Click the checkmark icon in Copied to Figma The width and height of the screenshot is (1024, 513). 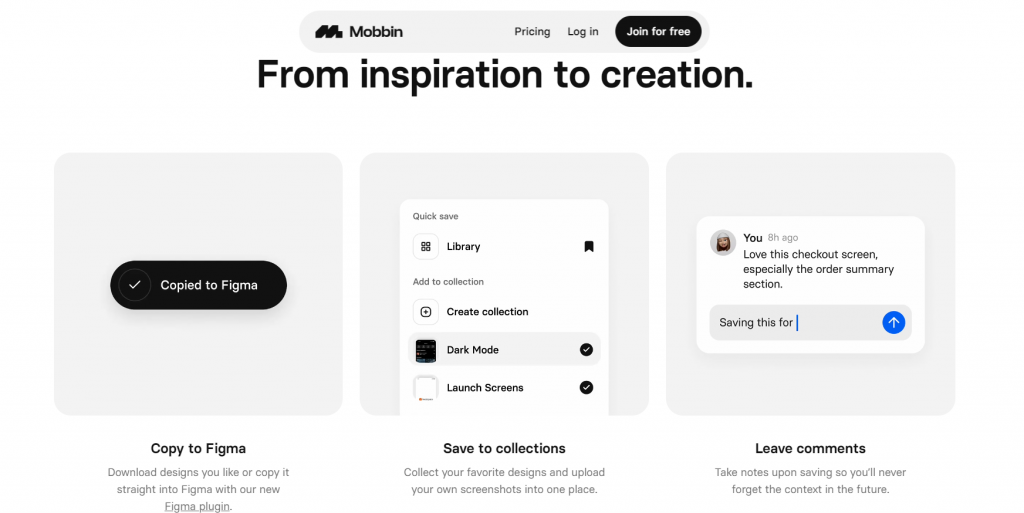pyautogui.click(x=135, y=285)
